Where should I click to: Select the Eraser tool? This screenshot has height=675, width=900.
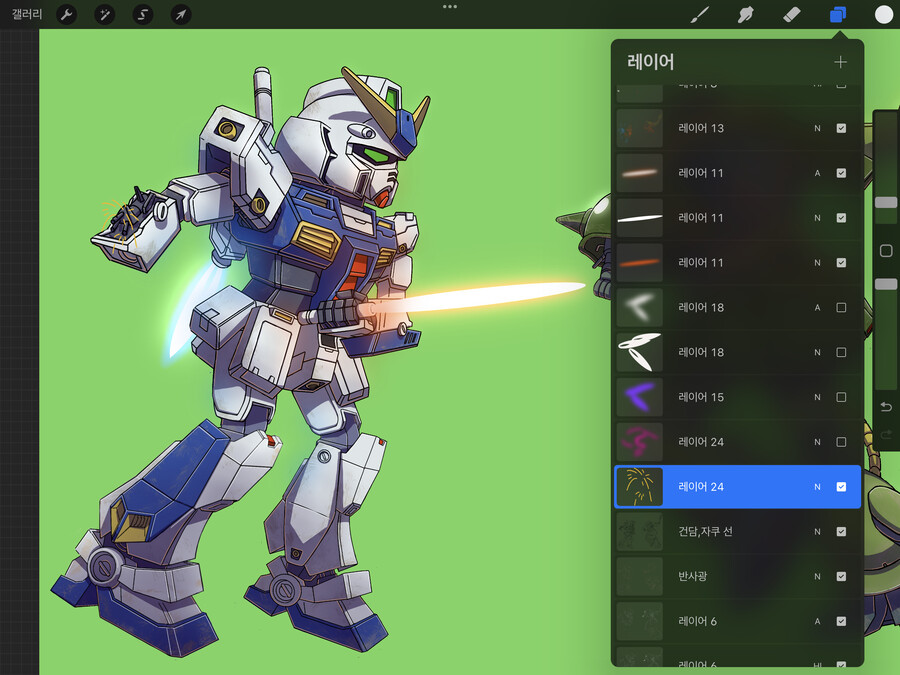point(792,14)
